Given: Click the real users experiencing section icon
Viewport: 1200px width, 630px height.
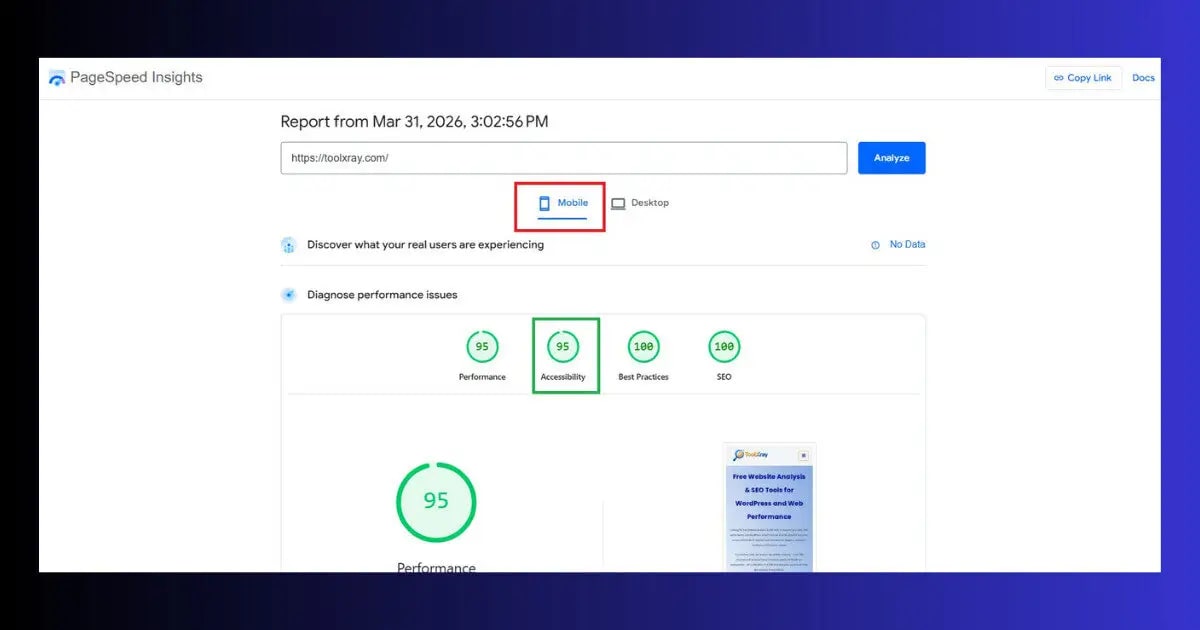Looking at the screenshot, I should (x=289, y=244).
